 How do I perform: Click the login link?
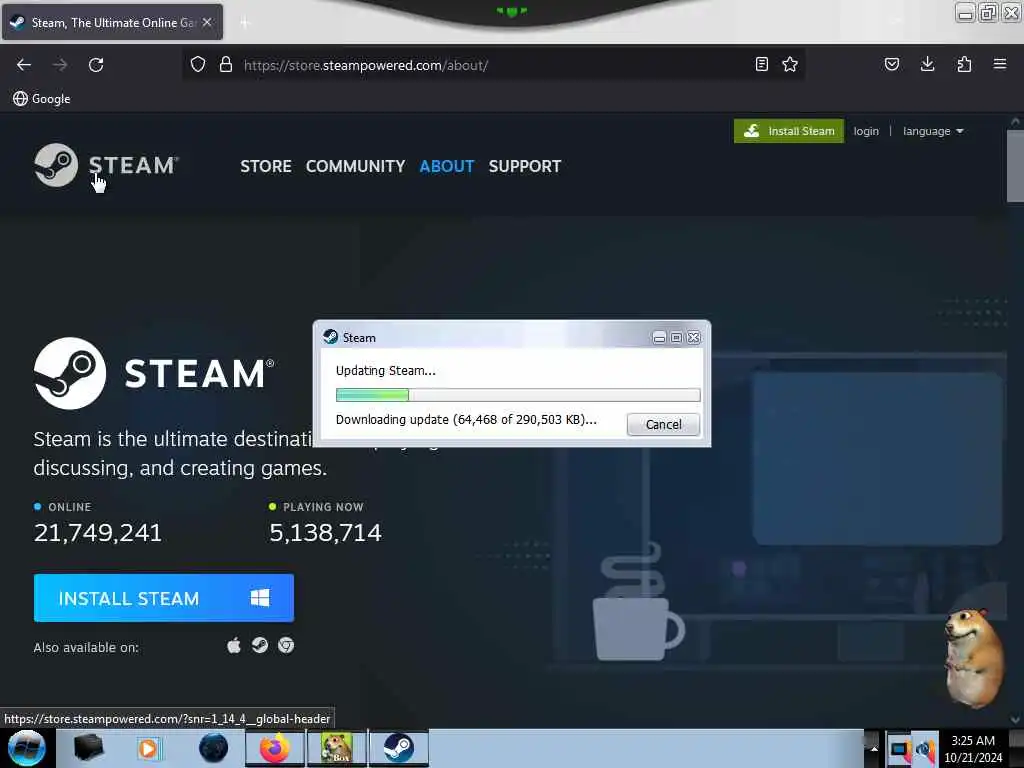coord(866,131)
